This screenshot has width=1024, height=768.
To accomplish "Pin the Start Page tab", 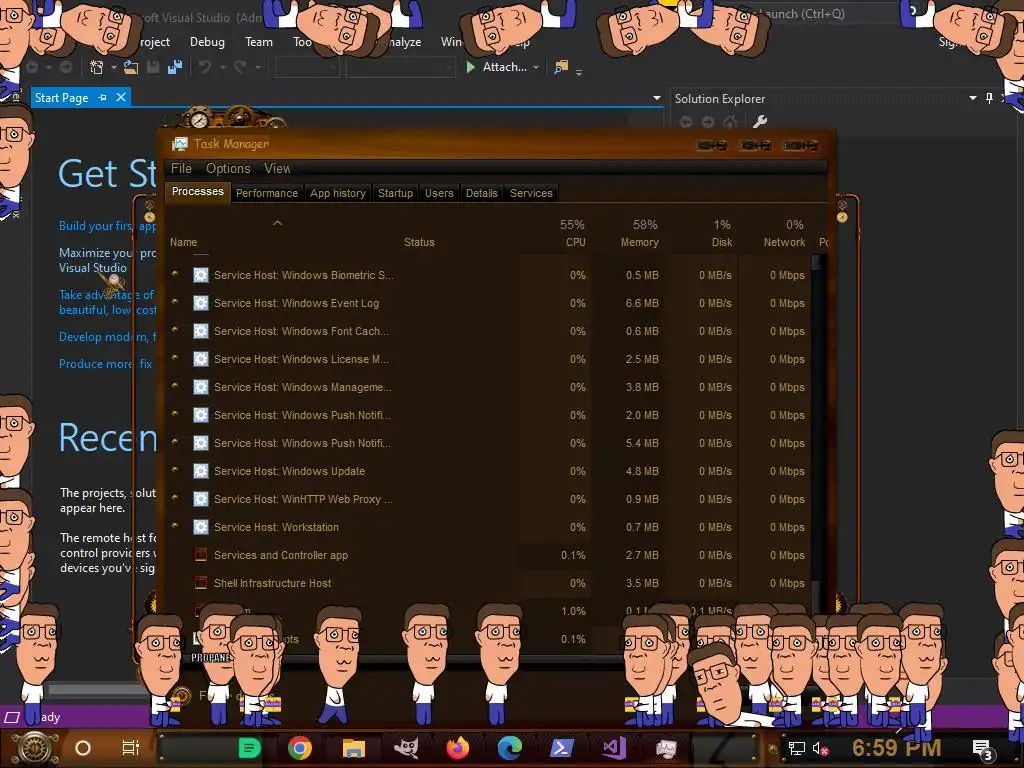I will (x=103, y=97).
